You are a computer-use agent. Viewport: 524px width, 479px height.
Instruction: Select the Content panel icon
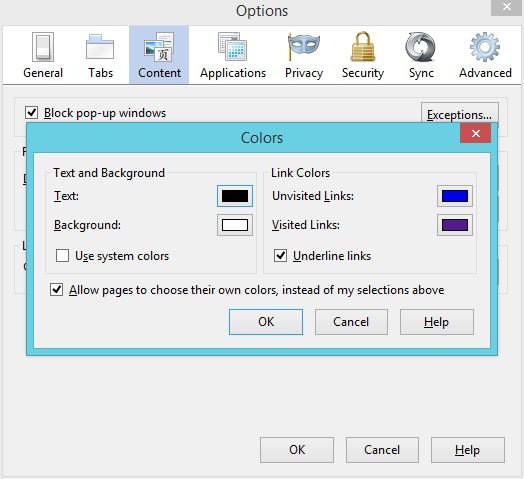click(x=159, y=47)
